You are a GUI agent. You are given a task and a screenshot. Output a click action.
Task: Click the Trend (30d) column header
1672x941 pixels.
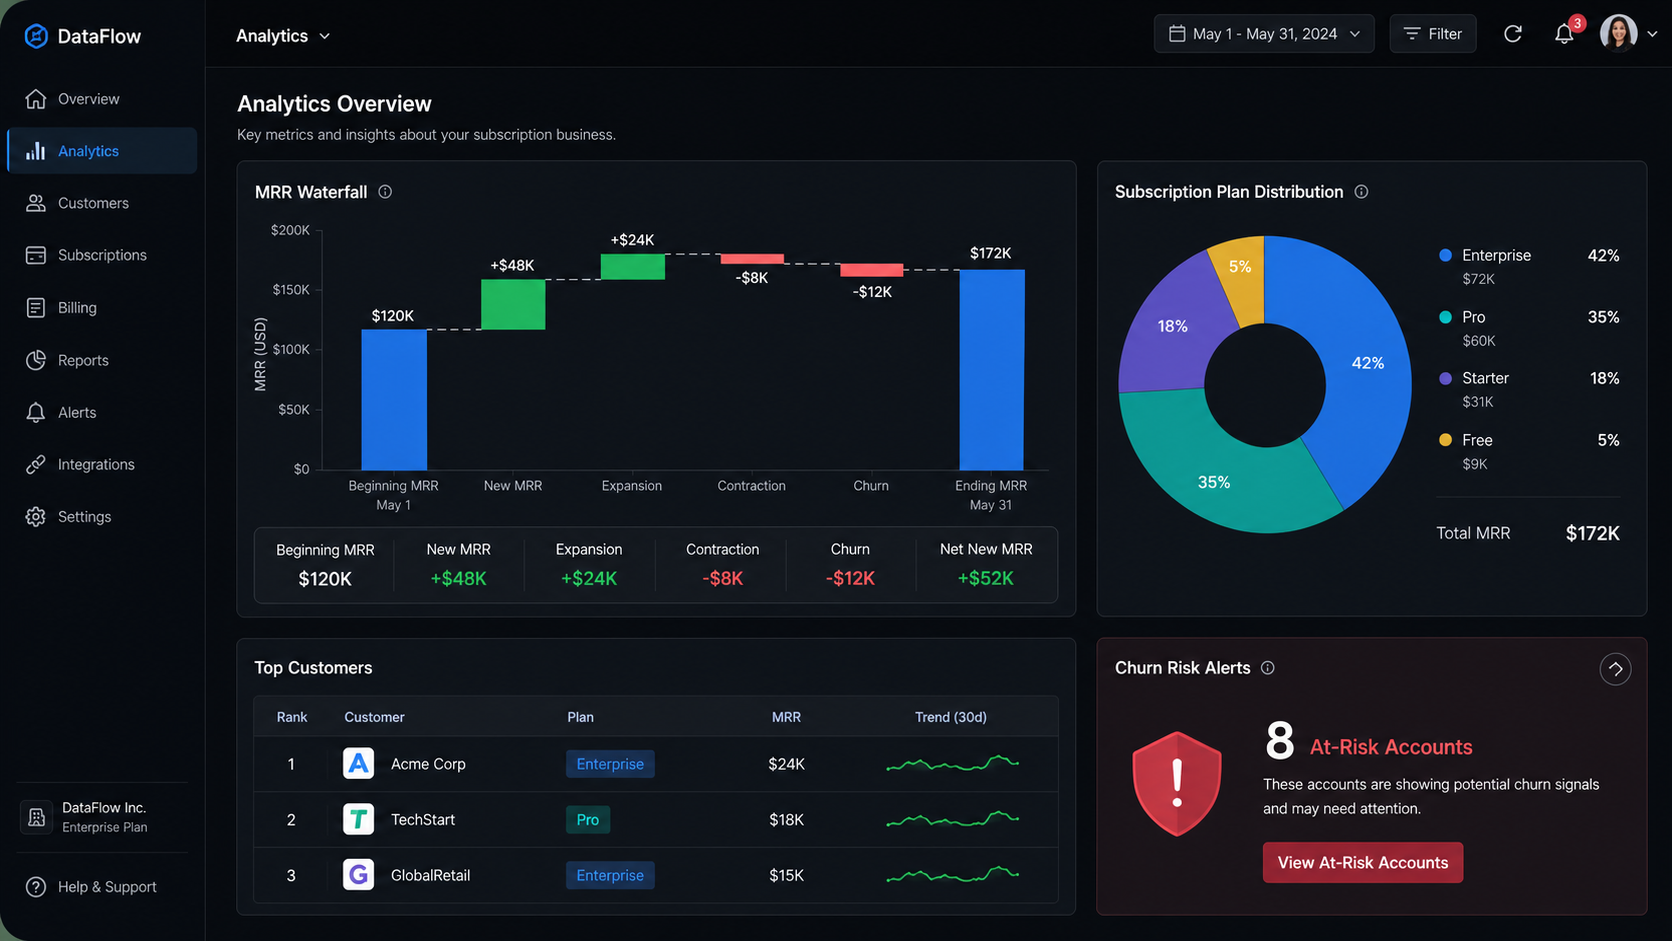tap(951, 717)
